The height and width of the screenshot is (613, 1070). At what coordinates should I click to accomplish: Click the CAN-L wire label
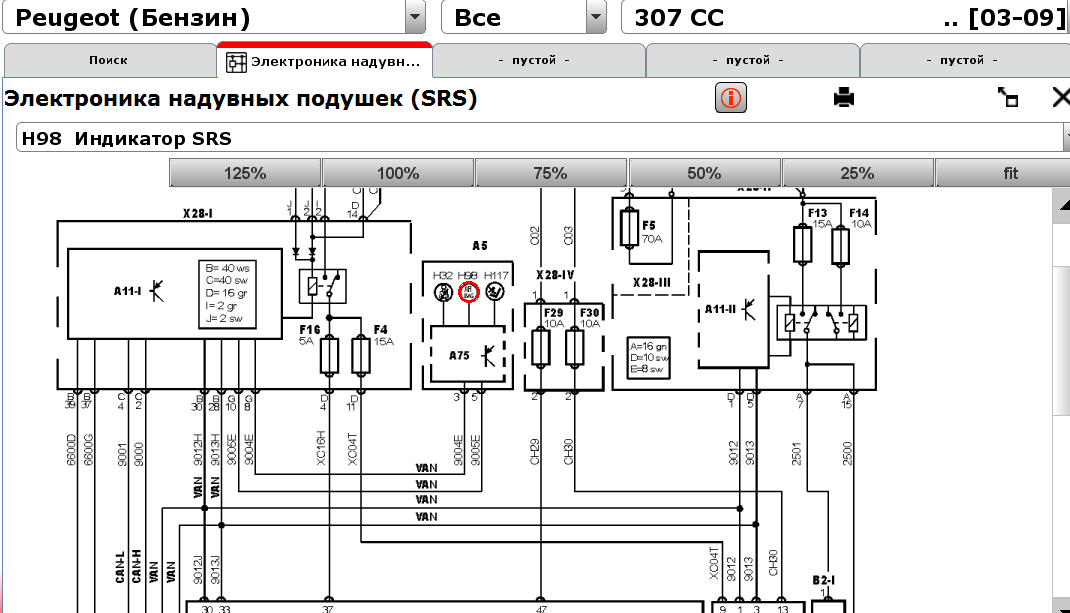(x=120, y=567)
